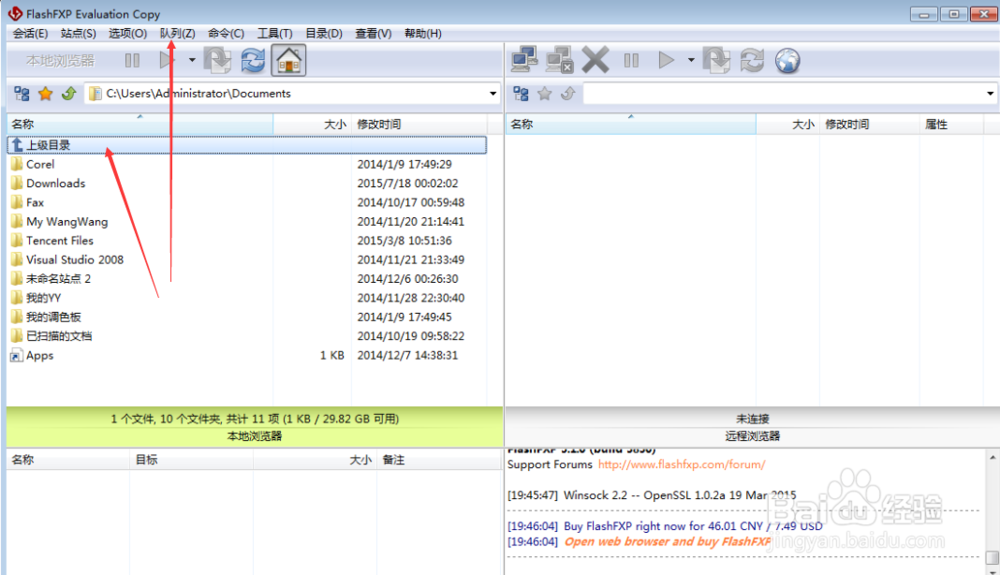
Task: Open the 目录(D) menu
Action: [323, 33]
